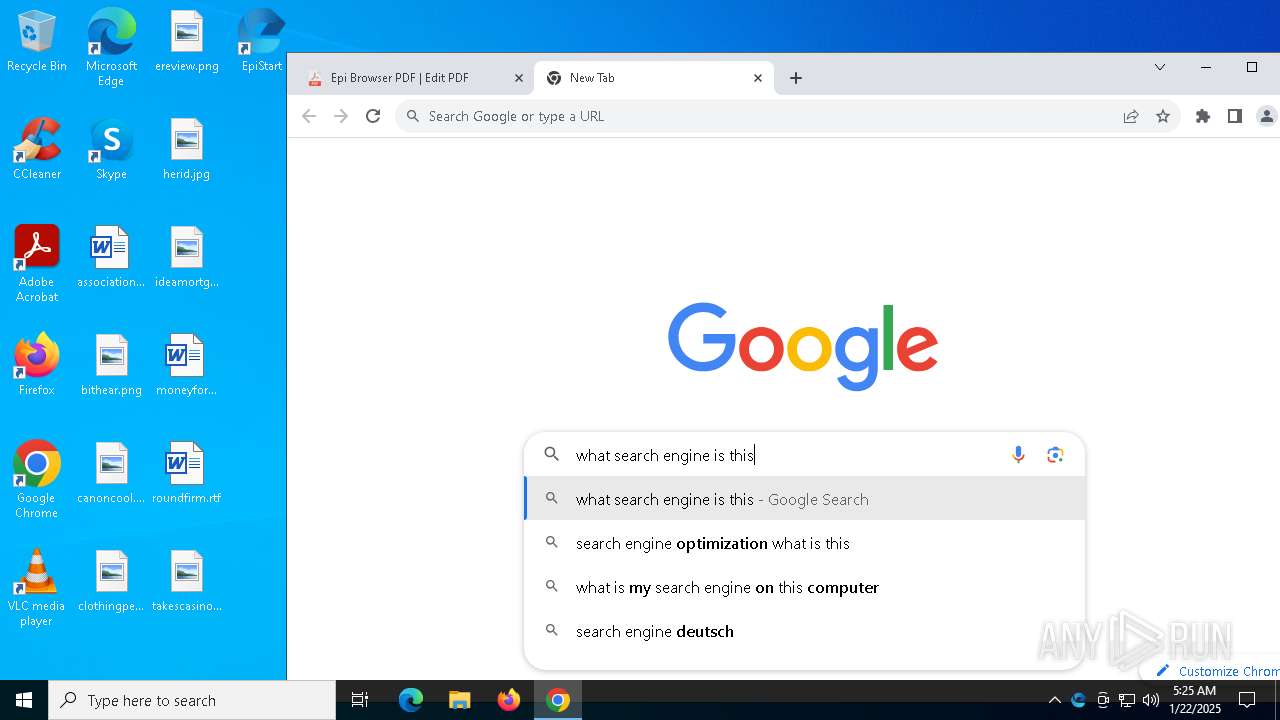
Task: Switch to Chrome taskbar button
Action: pyautogui.click(x=558, y=700)
